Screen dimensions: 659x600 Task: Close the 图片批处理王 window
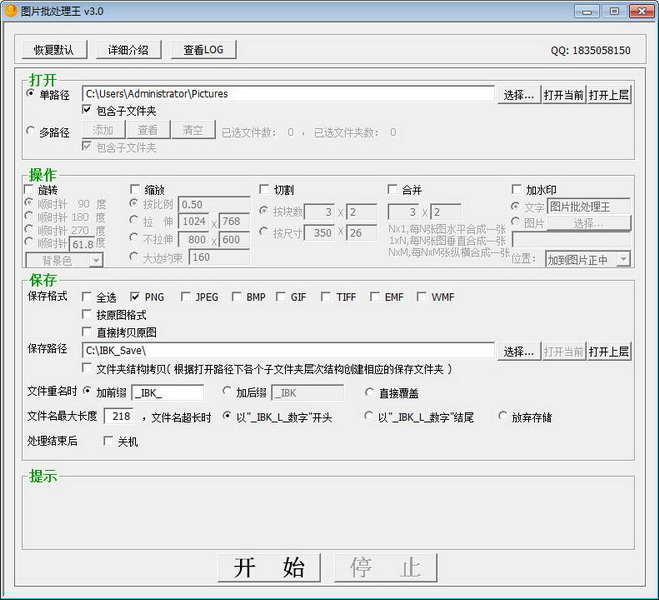pyautogui.click(x=641, y=11)
